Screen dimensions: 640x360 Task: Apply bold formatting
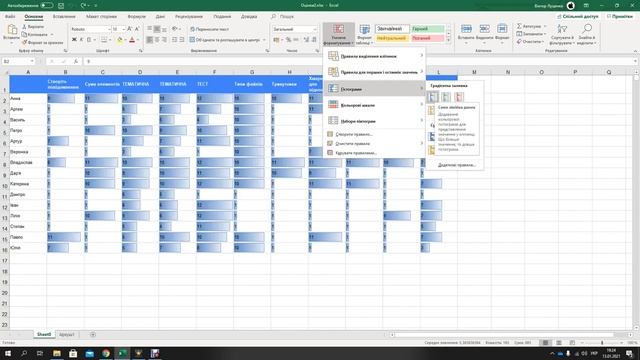[74, 40]
